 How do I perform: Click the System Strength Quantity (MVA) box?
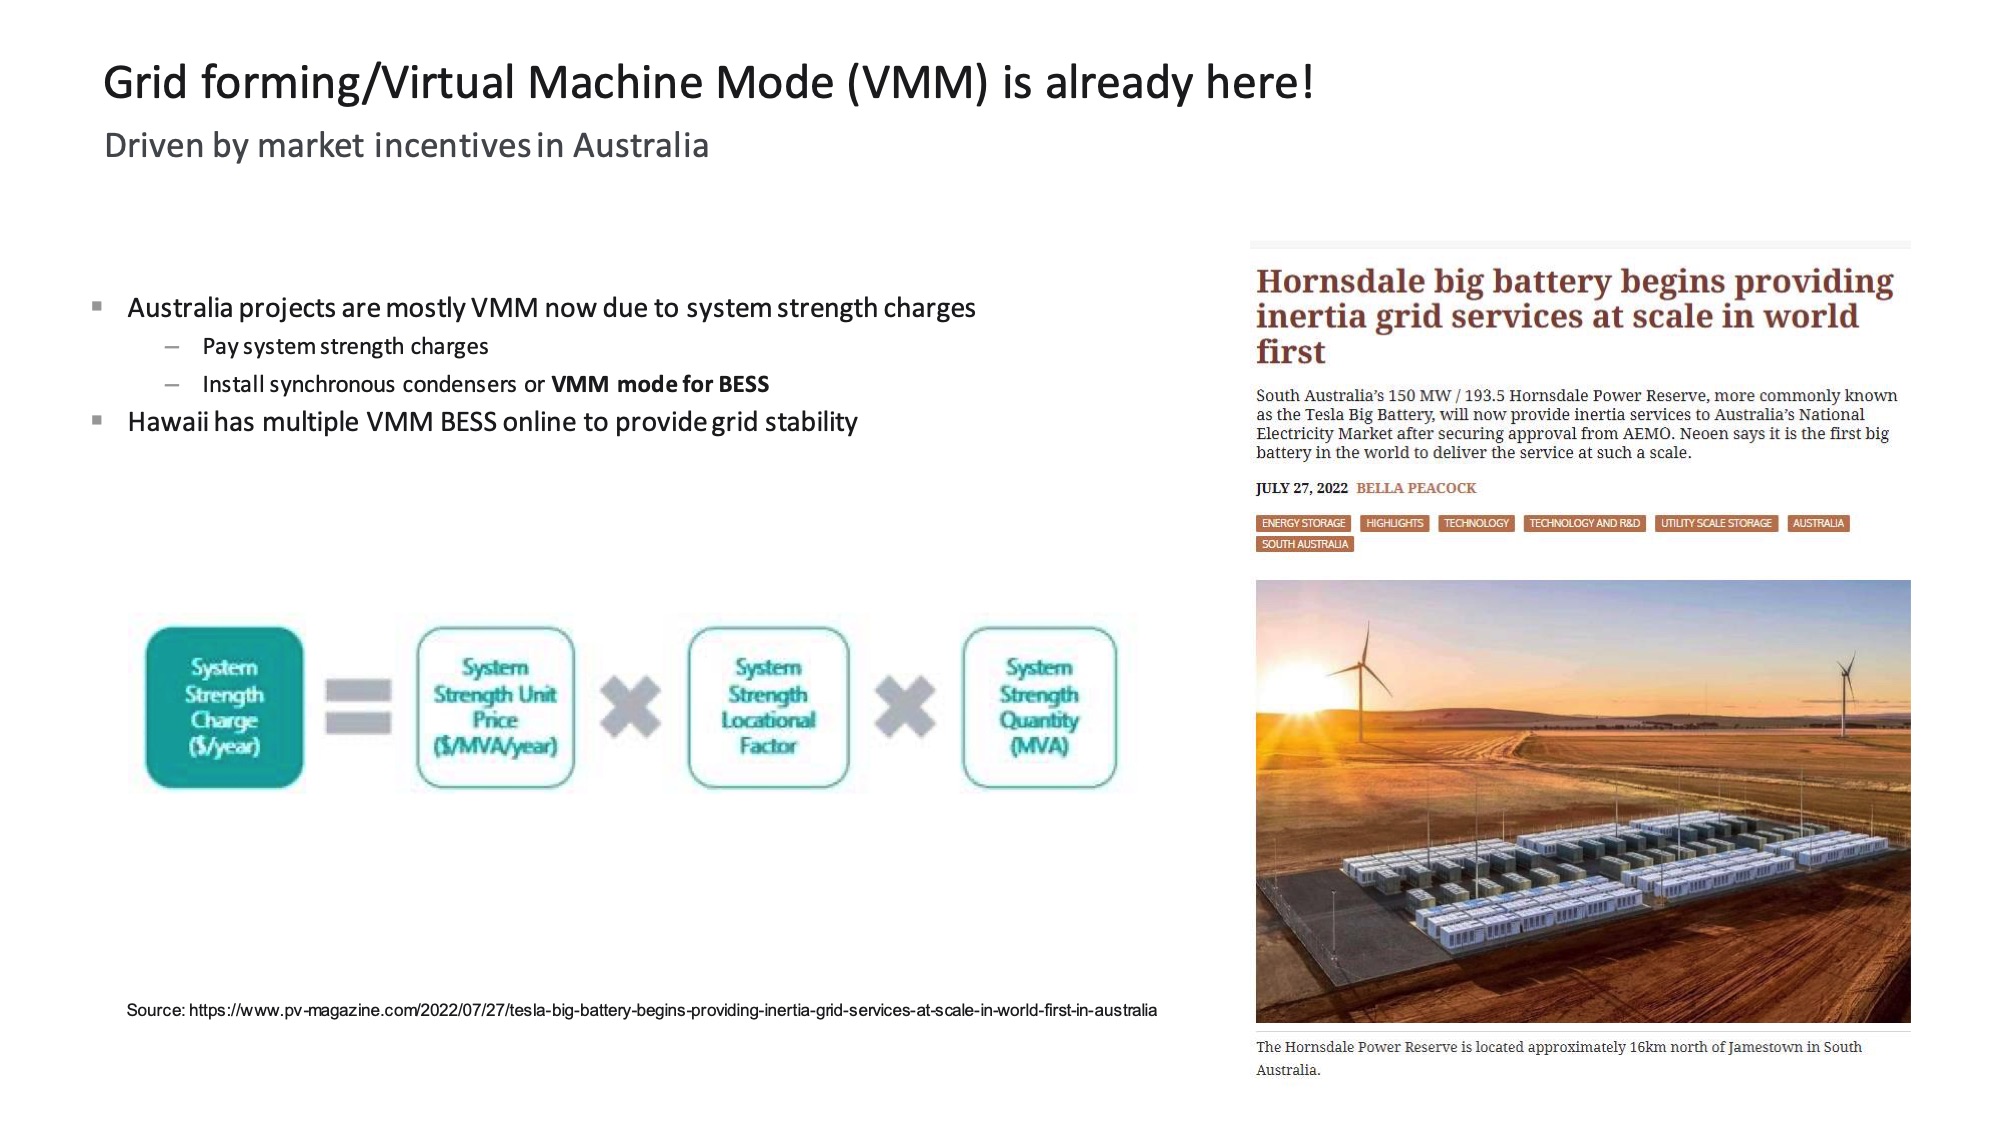click(x=1039, y=707)
